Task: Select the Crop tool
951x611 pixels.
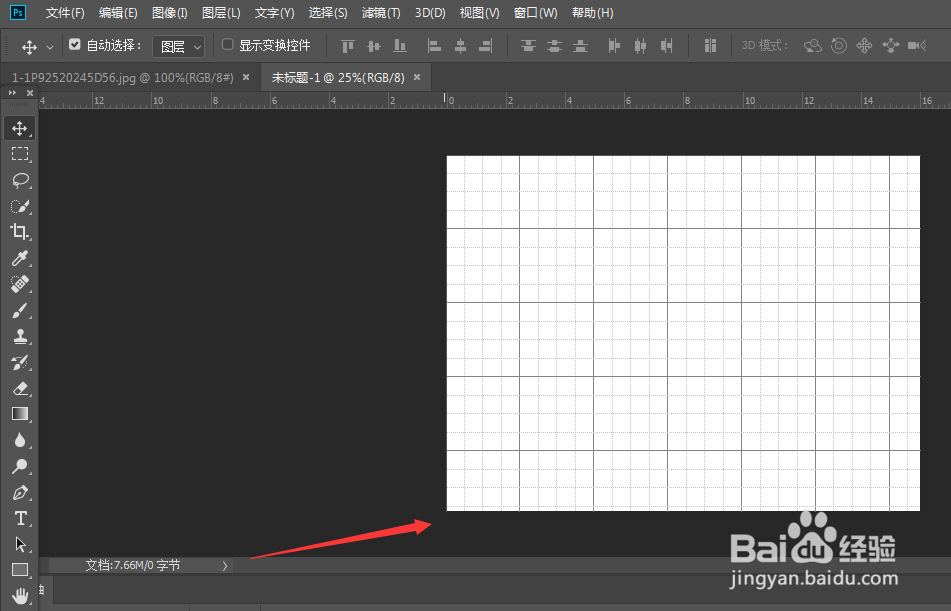Action: pos(19,232)
